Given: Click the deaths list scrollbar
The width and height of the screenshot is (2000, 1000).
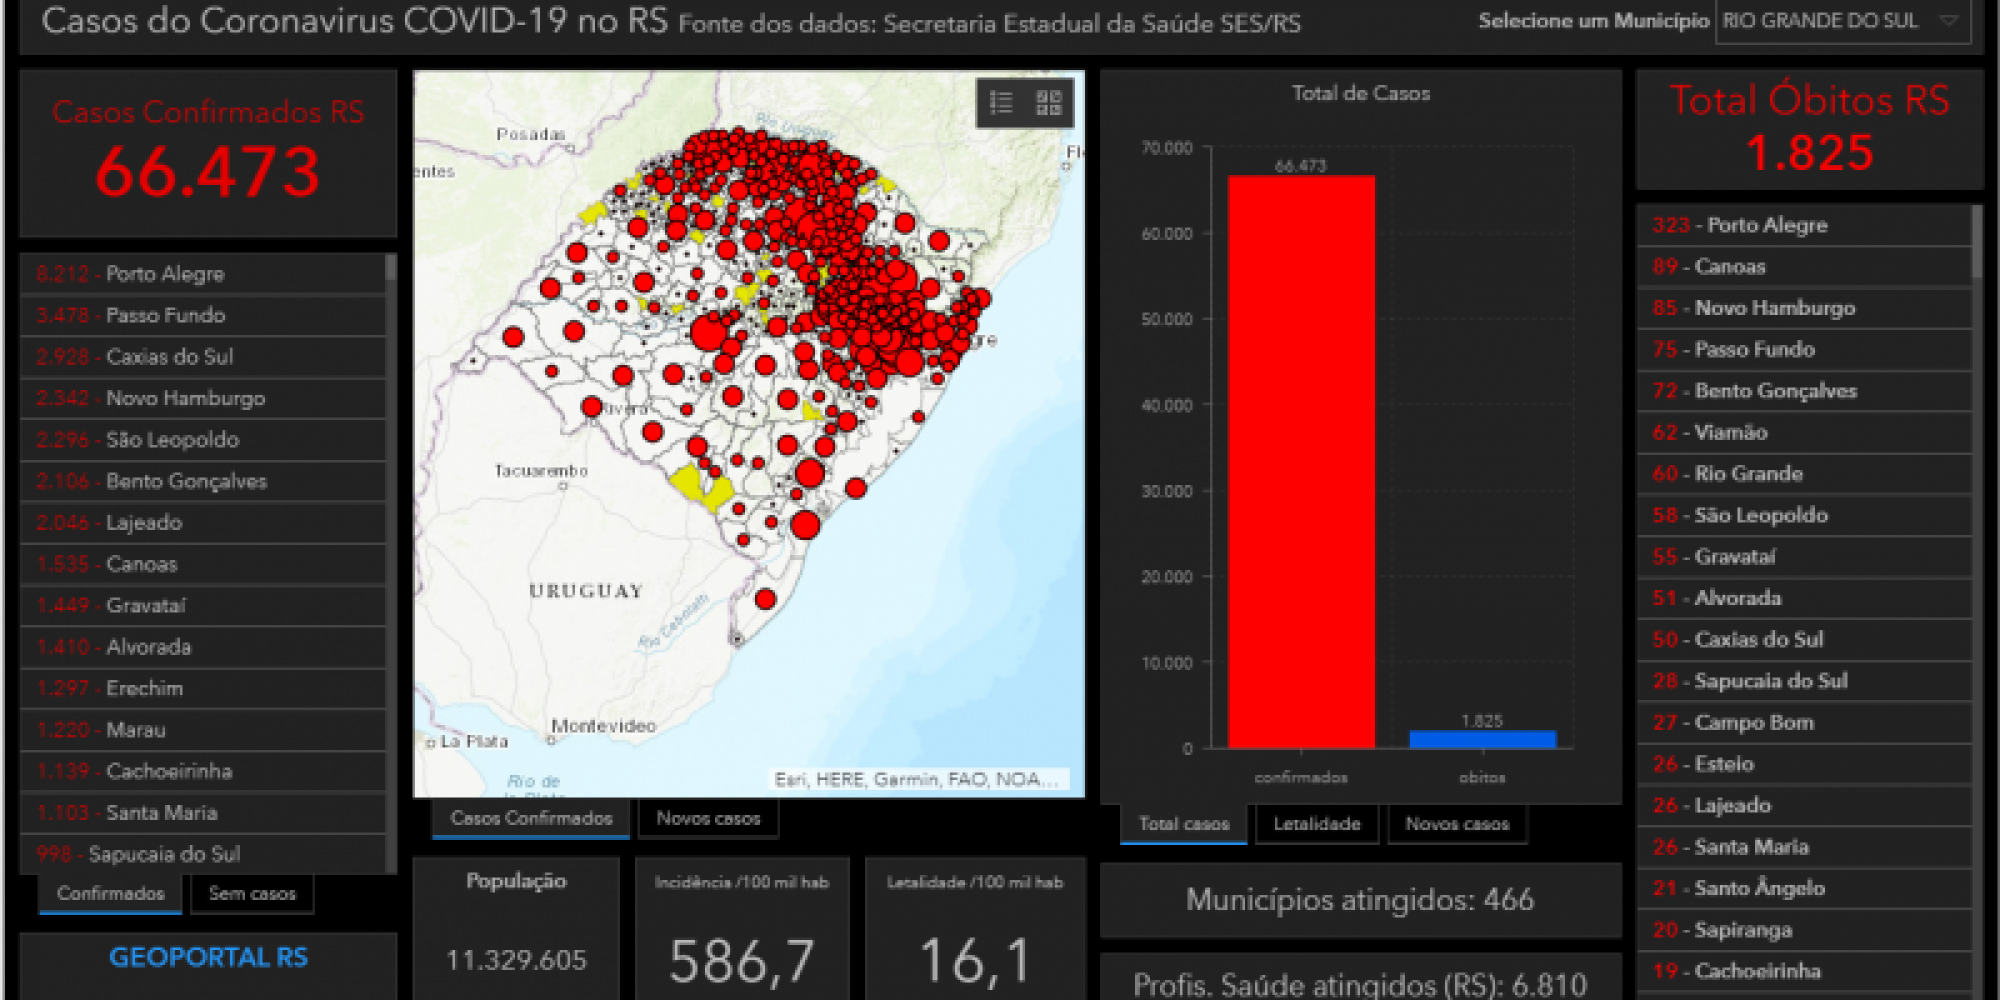Looking at the screenshot, I should 1976,242.
